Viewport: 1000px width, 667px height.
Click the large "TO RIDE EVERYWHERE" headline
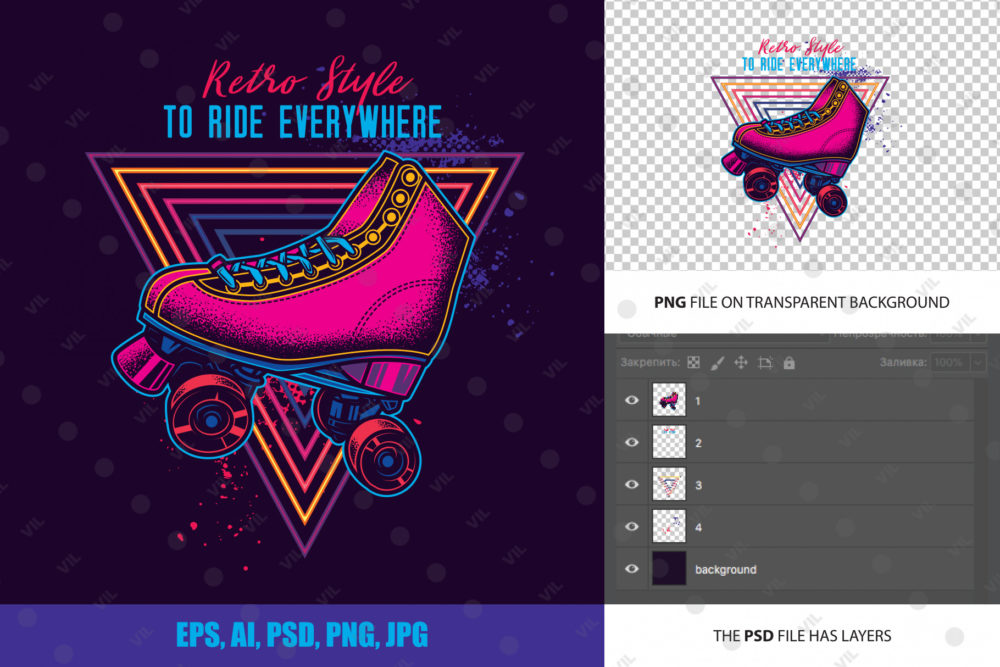(x=303, y=122)
